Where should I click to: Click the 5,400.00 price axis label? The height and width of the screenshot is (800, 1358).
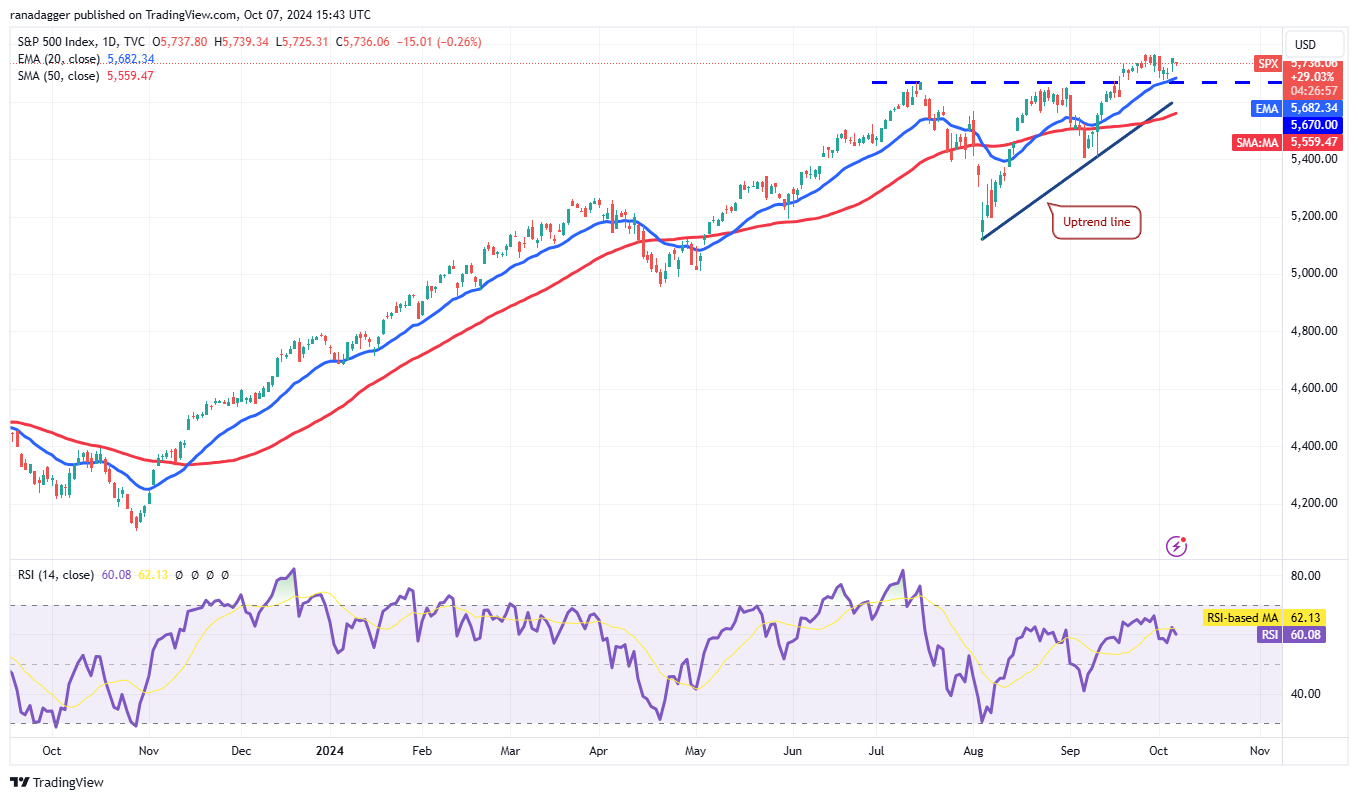(x=1315, y=158)
